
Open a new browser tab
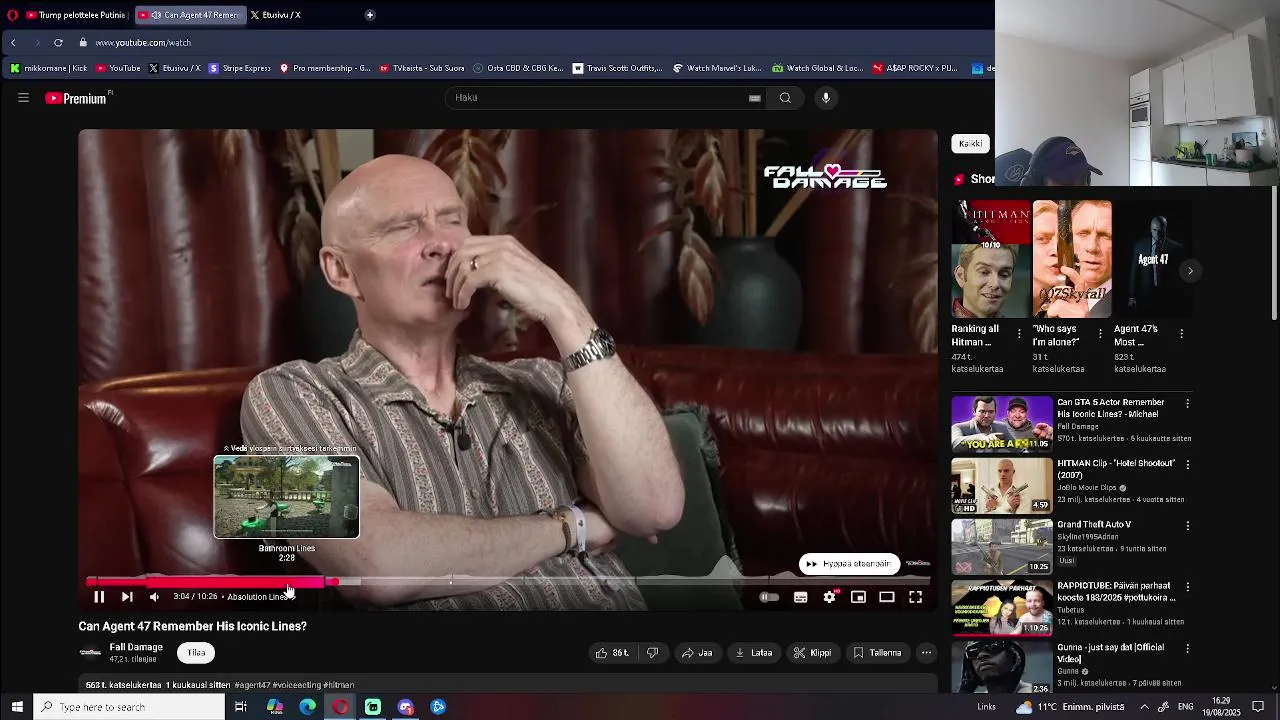pyautogui.click(x=370, y=15)
